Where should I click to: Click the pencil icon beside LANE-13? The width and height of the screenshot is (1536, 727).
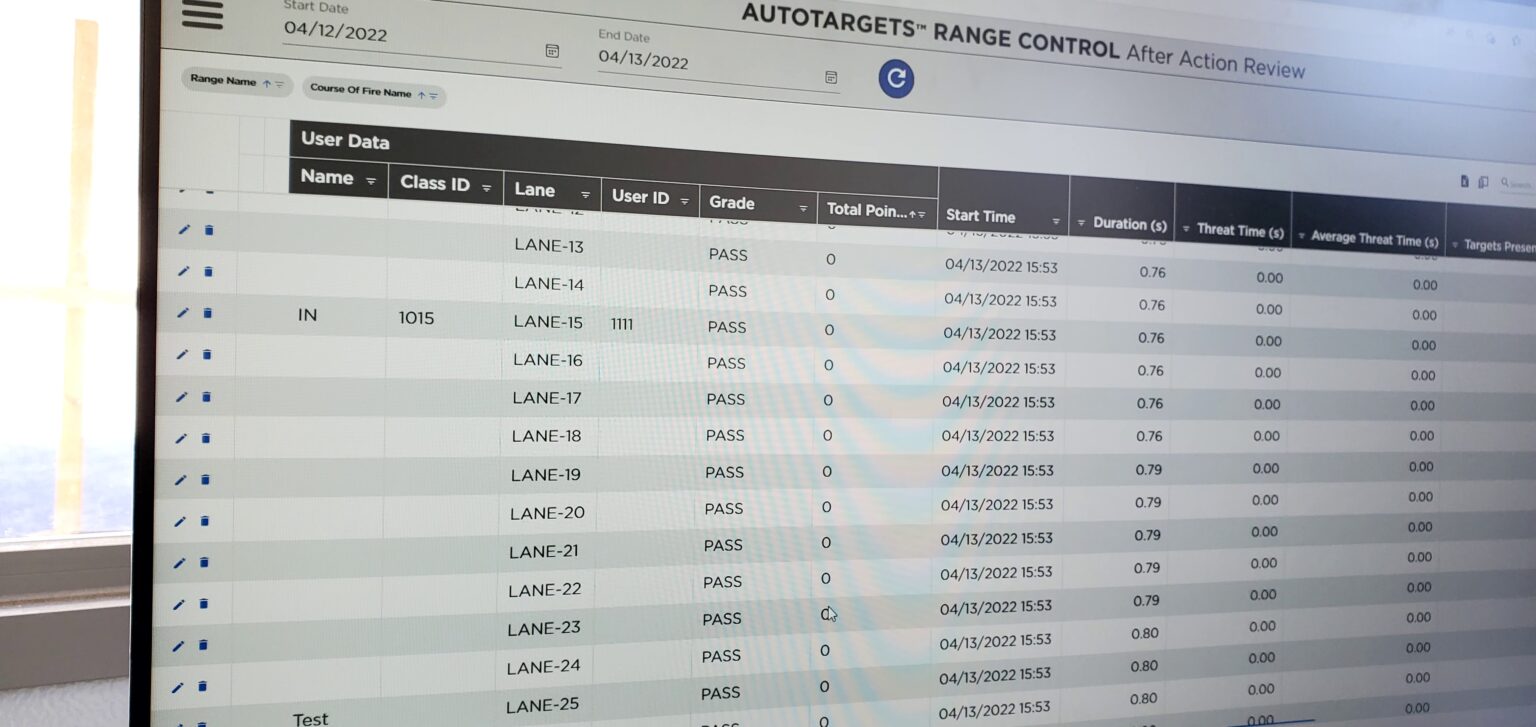click(184, 229)
